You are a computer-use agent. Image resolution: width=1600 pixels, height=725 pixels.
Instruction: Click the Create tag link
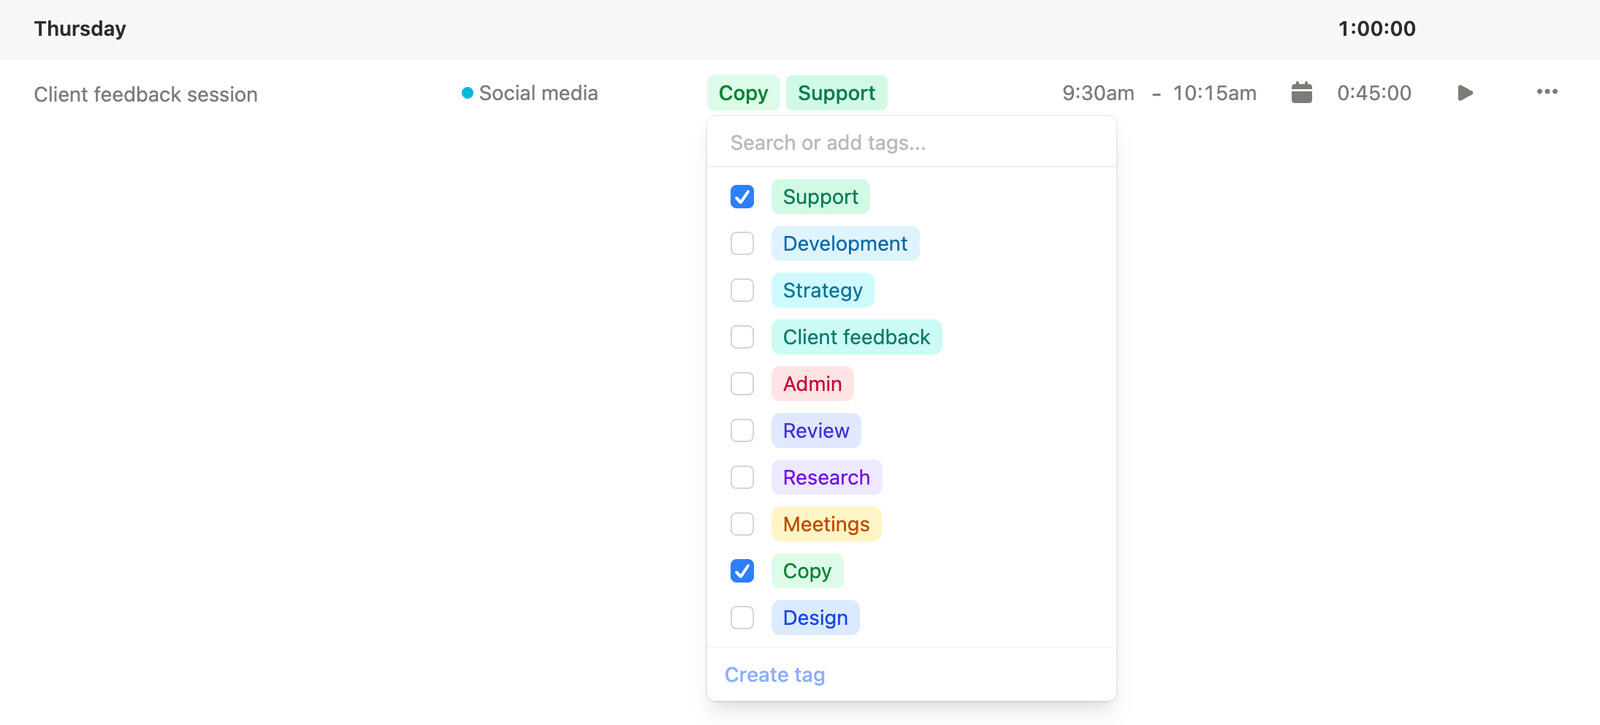point(774,675)
